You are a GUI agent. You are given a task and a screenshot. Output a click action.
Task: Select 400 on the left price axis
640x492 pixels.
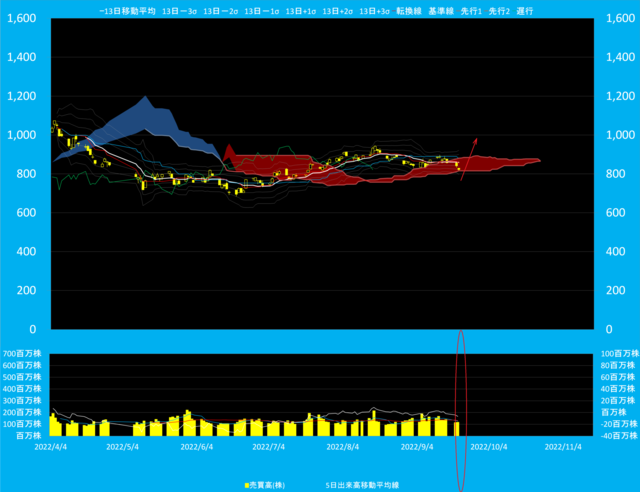[x=27, y=251]
